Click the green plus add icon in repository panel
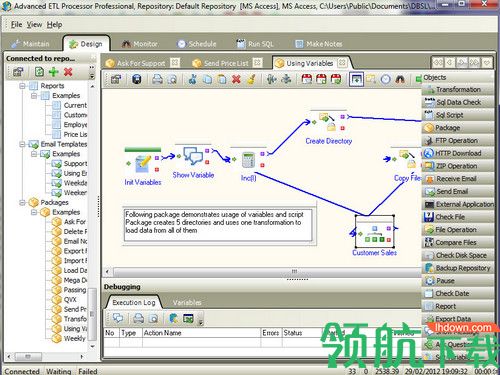The image size is (500, 375). [53, 72]
